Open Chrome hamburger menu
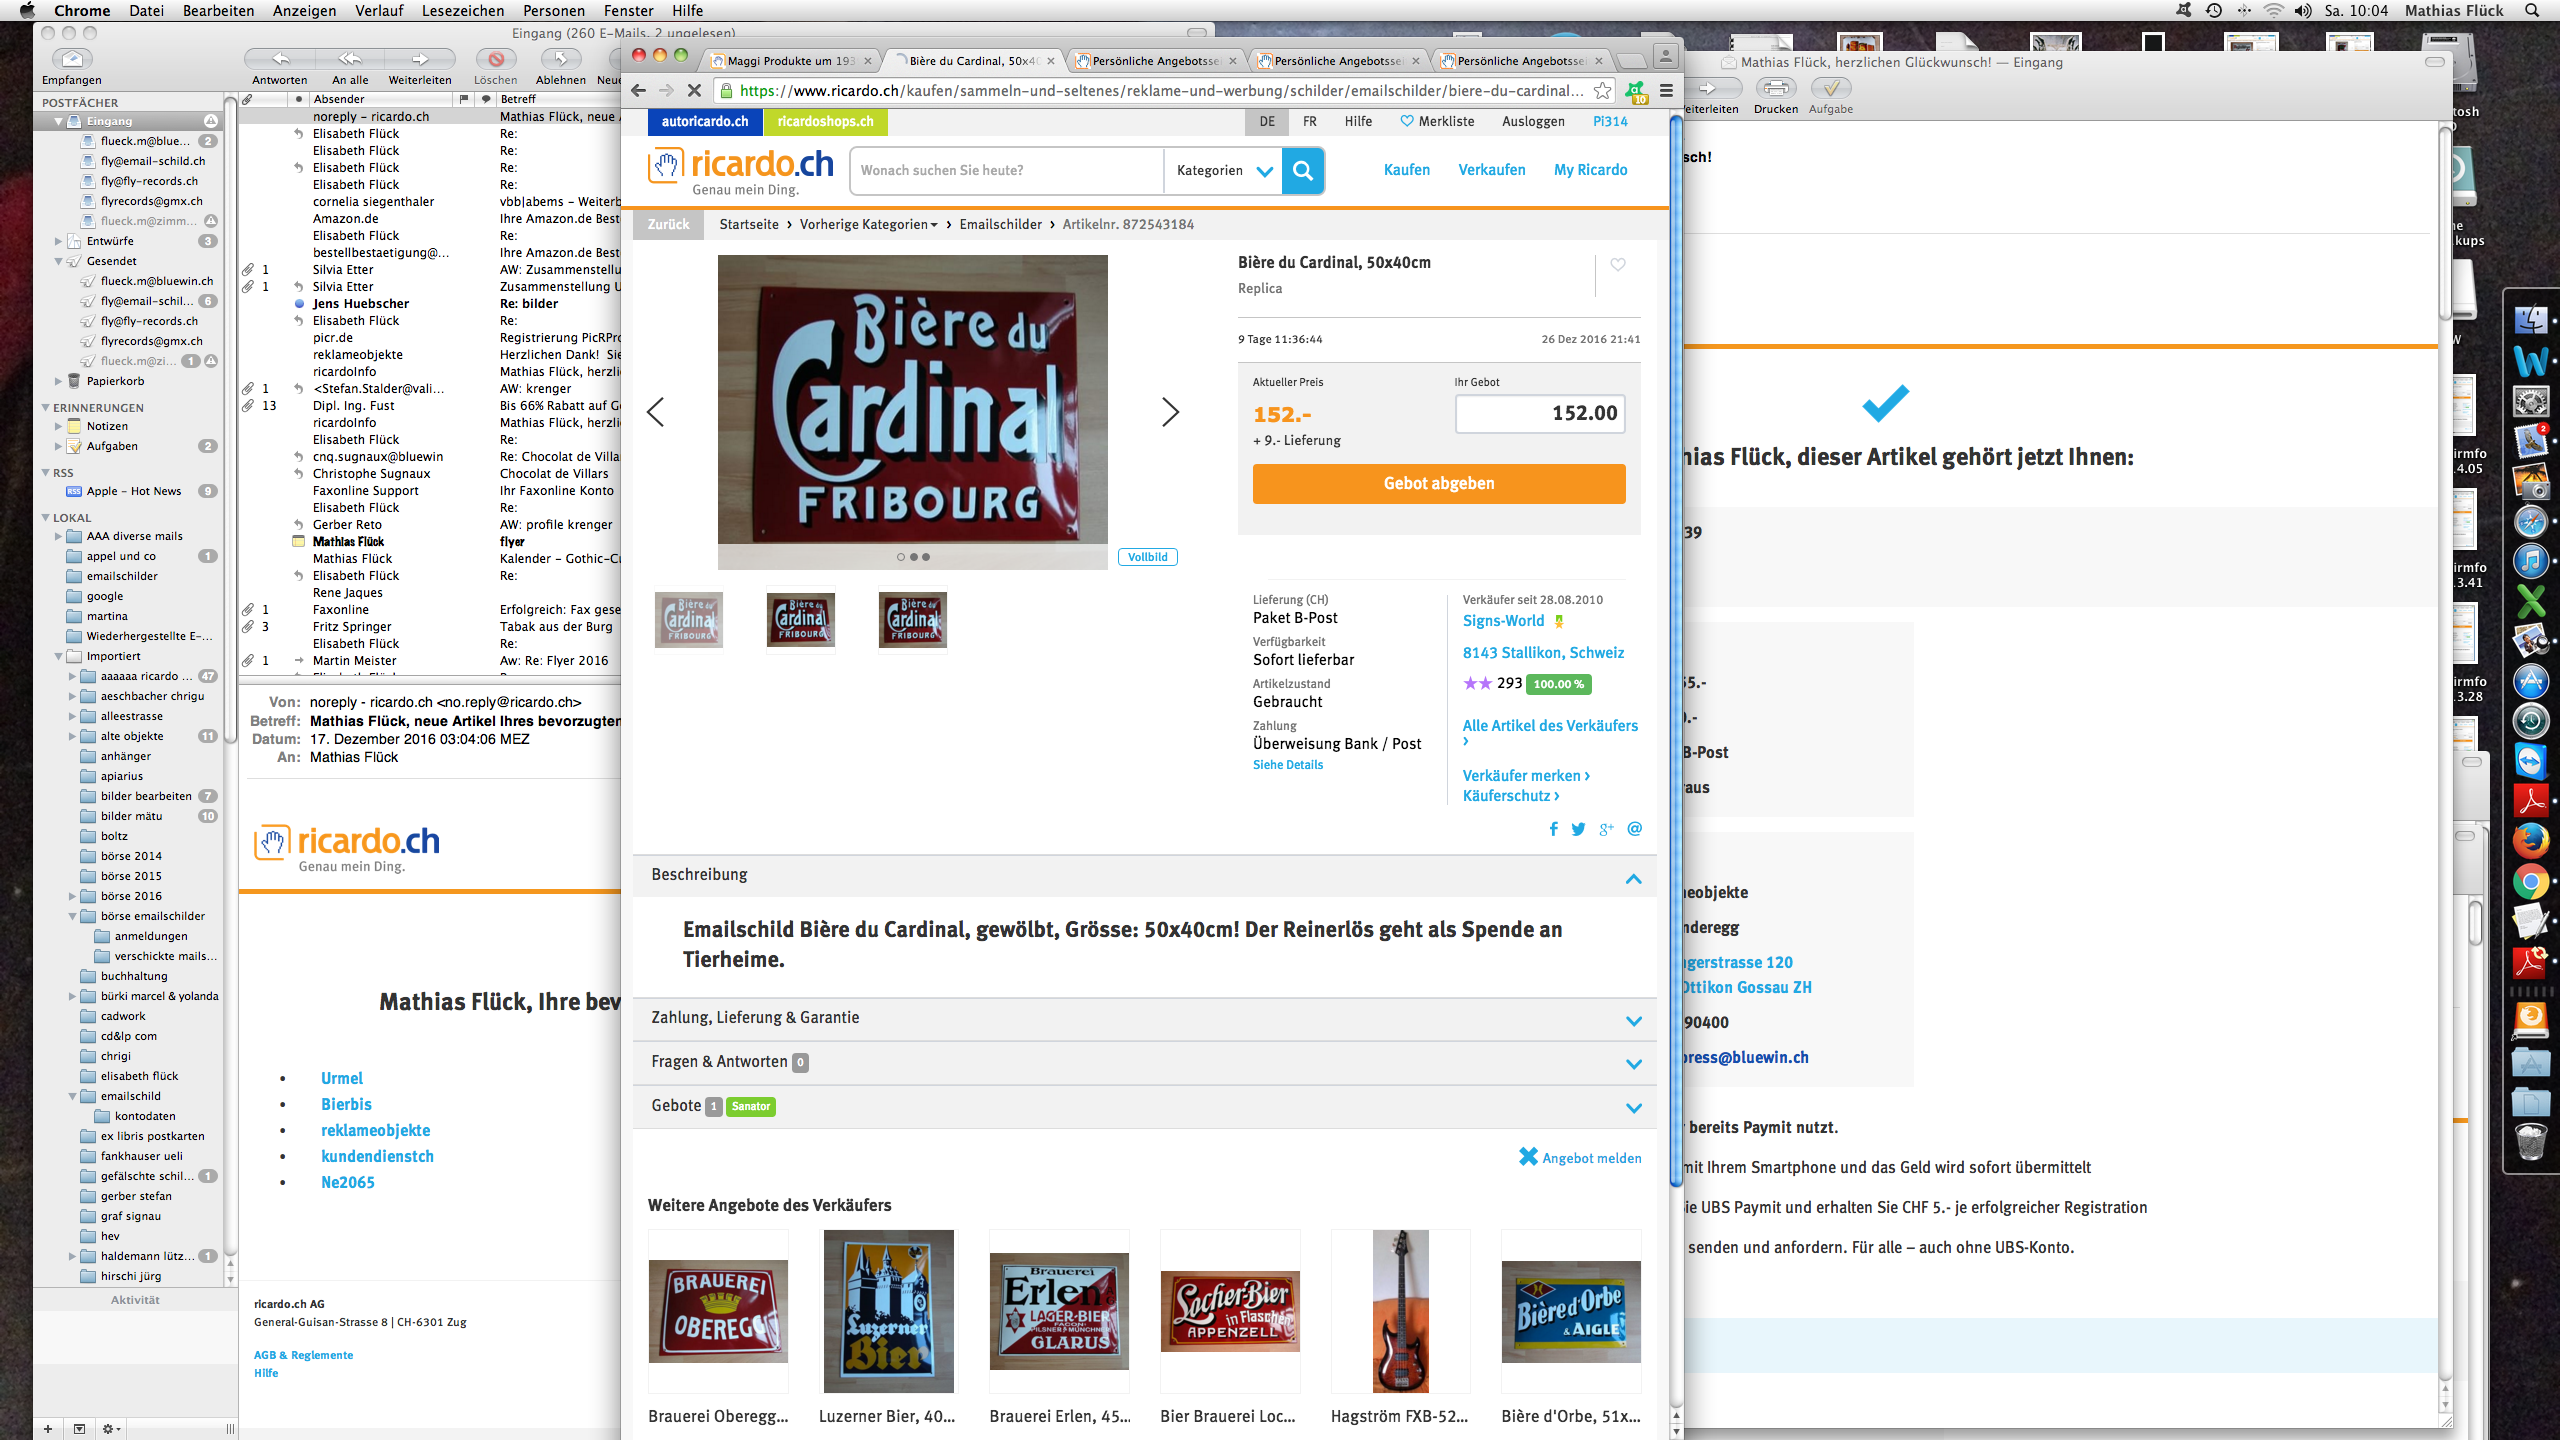2560x1440 pixels. click(1666, 91)
